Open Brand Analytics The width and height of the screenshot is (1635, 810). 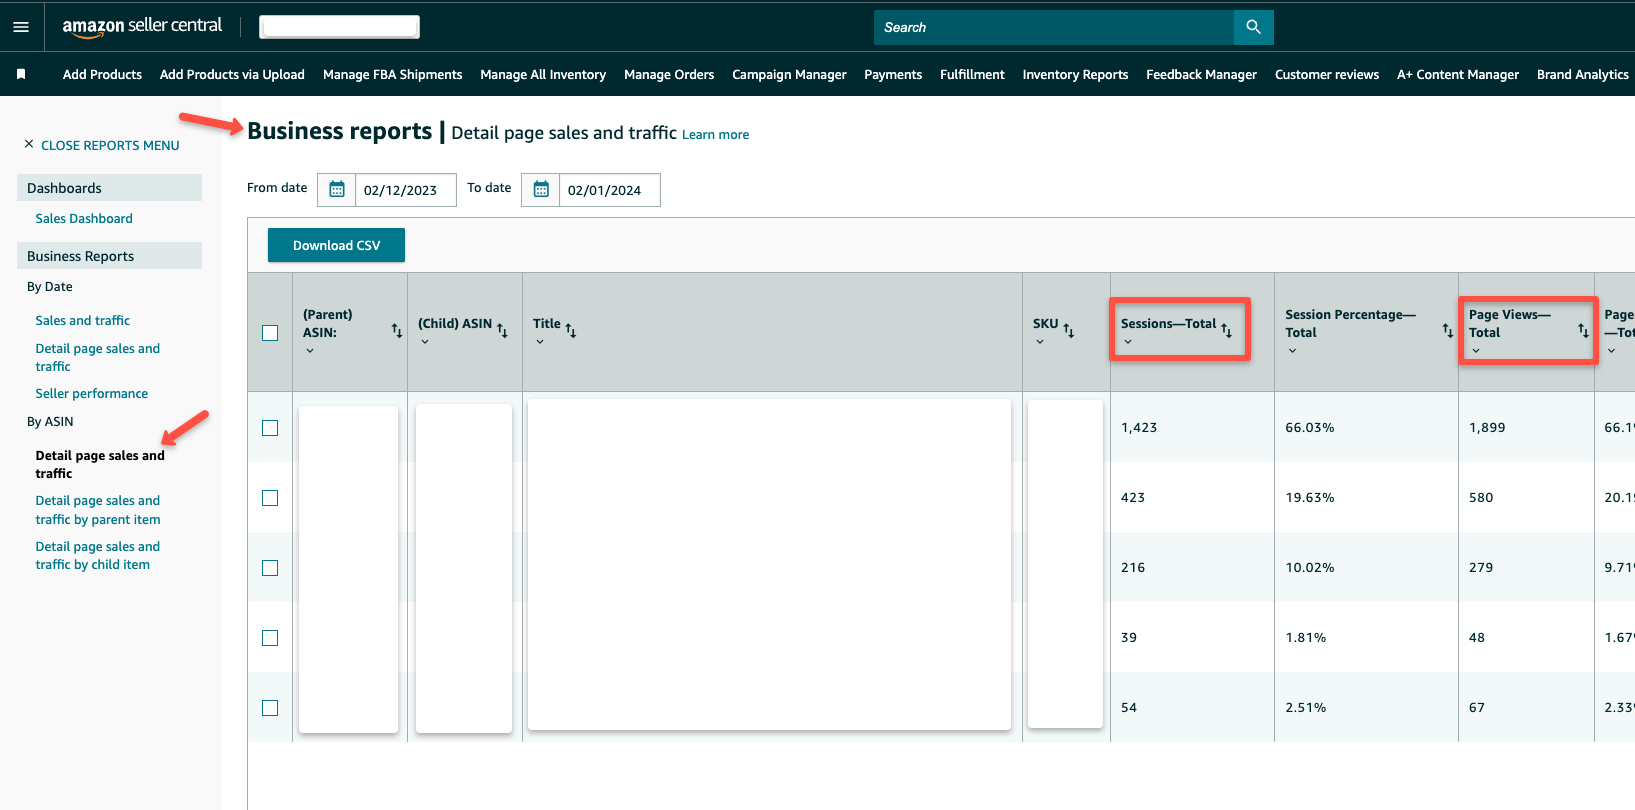1583,74
